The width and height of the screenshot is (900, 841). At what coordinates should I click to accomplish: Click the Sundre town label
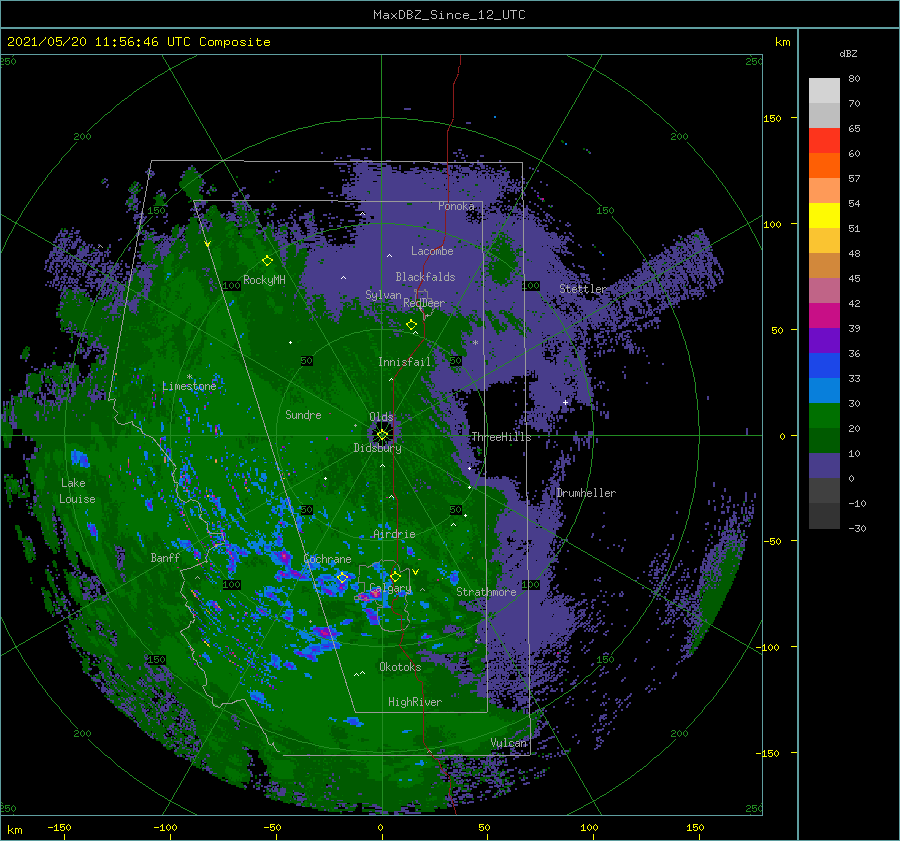tap(303, 414)
